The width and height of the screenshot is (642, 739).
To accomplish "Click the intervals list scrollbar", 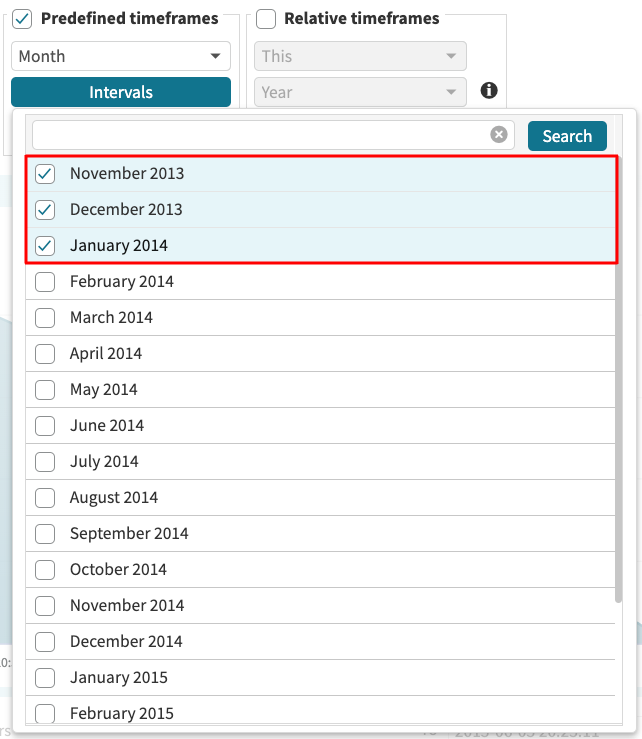I will coord(621,380).
